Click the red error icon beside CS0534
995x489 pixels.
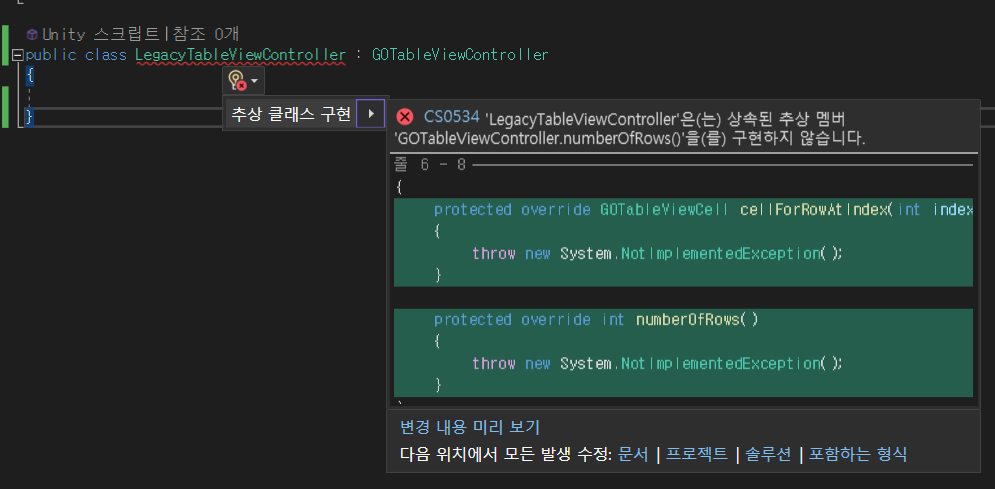405,117
